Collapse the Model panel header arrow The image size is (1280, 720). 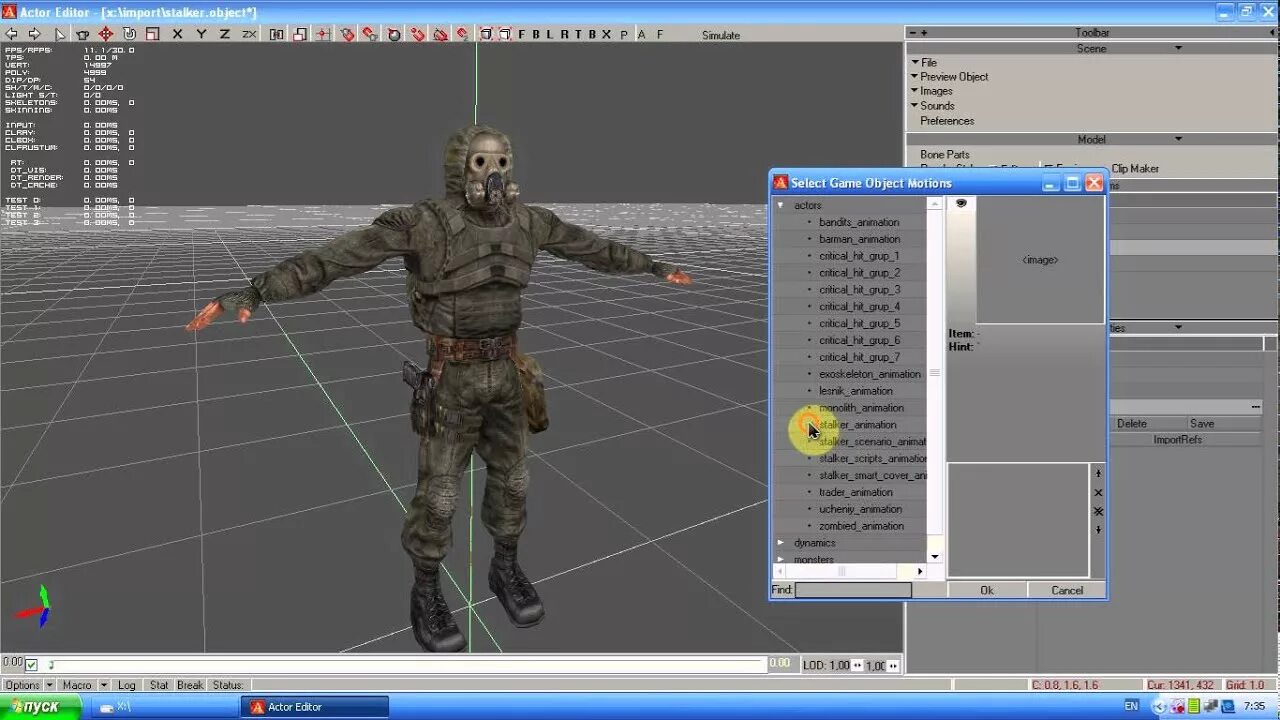[1178, 139]
